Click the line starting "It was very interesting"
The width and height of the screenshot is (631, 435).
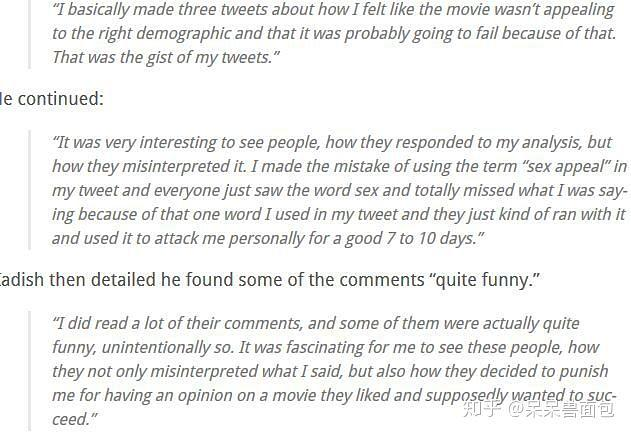tap(330, 142)
